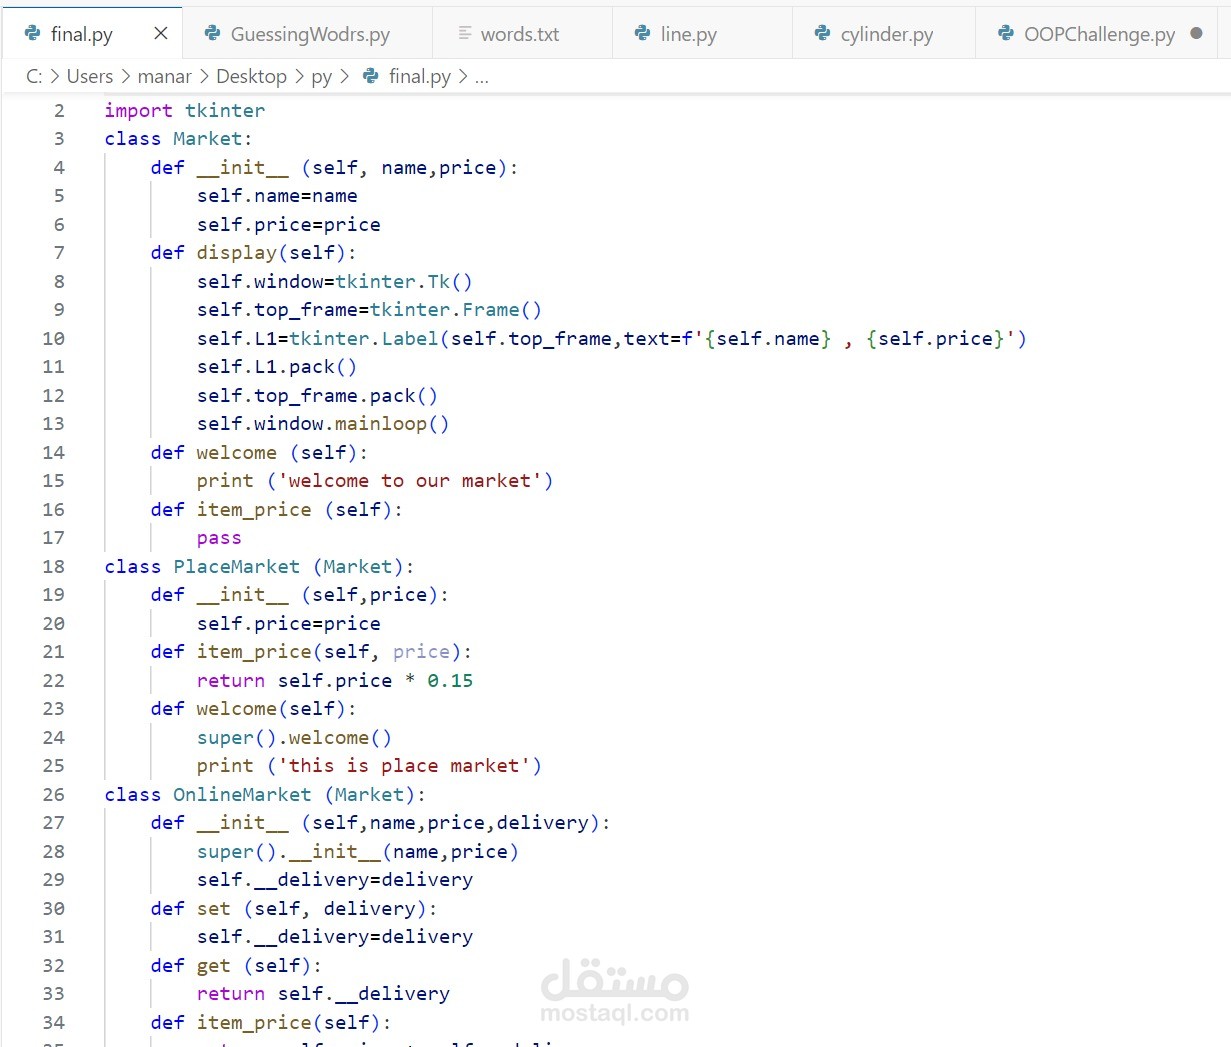1231x1047 pixels.
Task: Click the unsaved dot on OOPChallenge.py tab
Action: click(x=1196, y=34)
